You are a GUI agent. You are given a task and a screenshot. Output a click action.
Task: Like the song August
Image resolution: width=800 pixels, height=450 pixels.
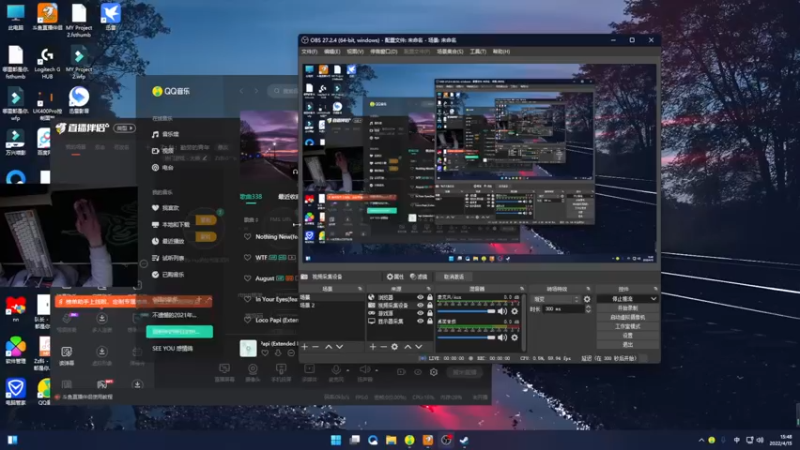[247, 279]
